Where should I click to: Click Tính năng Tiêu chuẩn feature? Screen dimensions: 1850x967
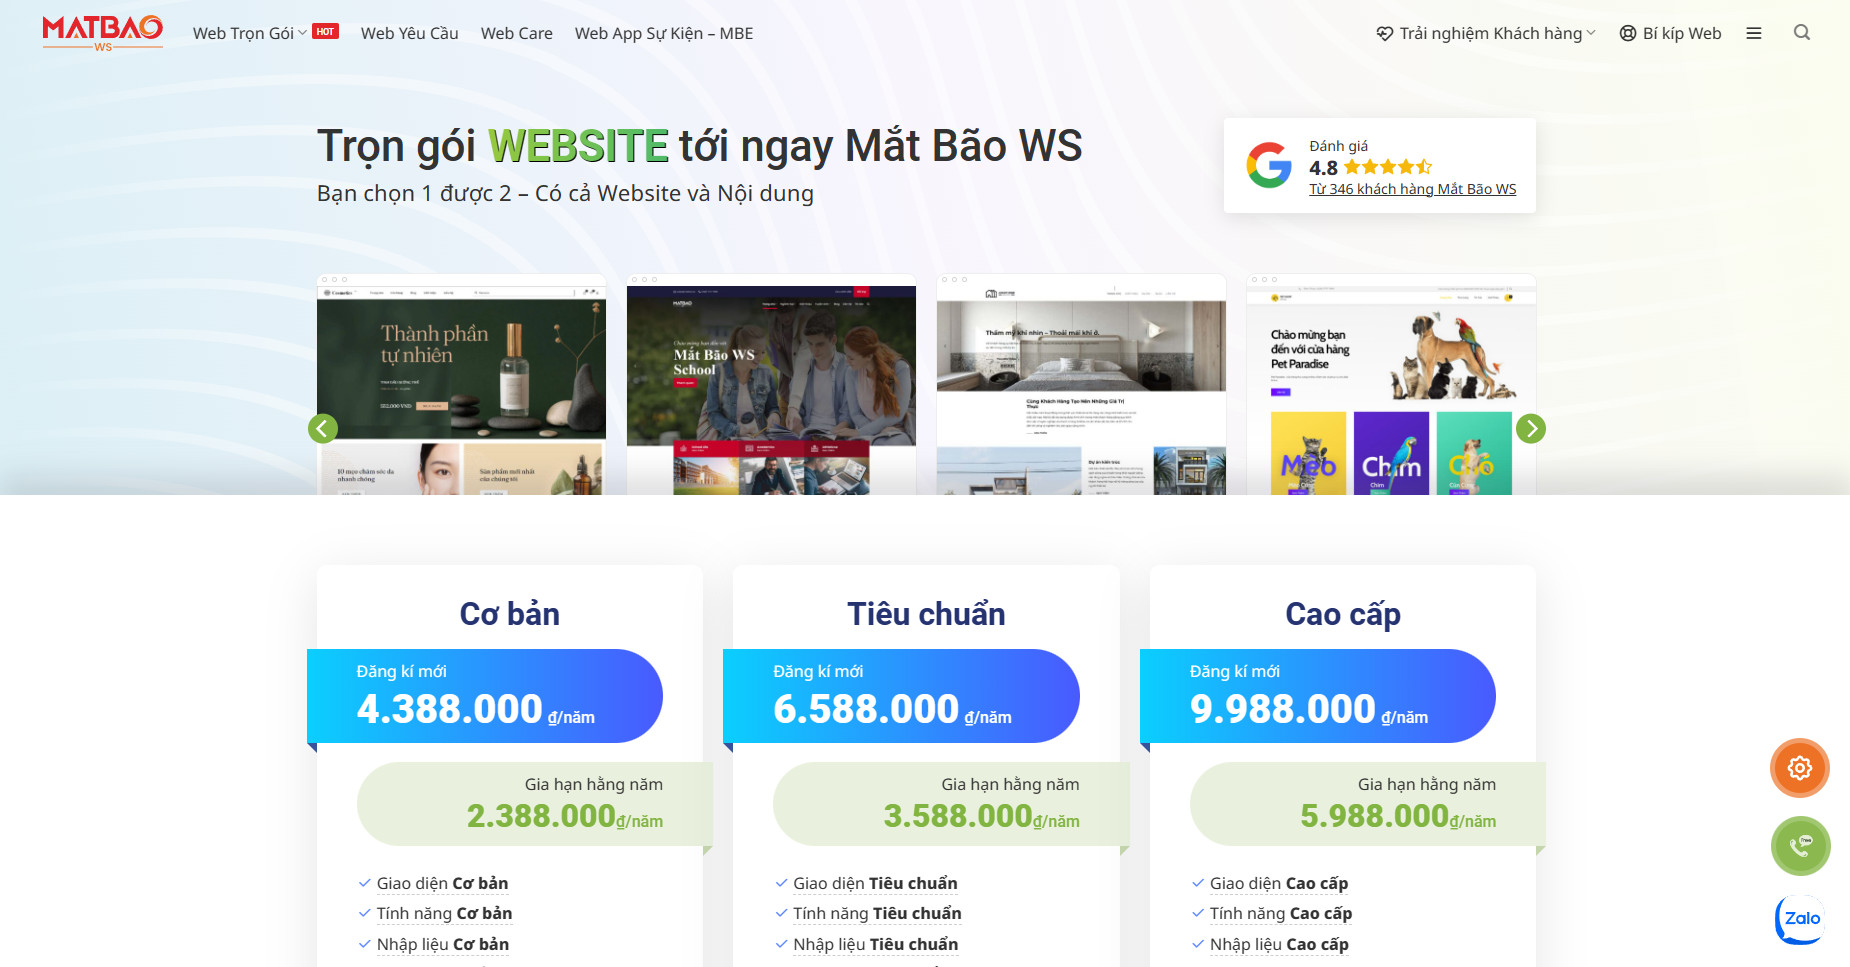877,913
